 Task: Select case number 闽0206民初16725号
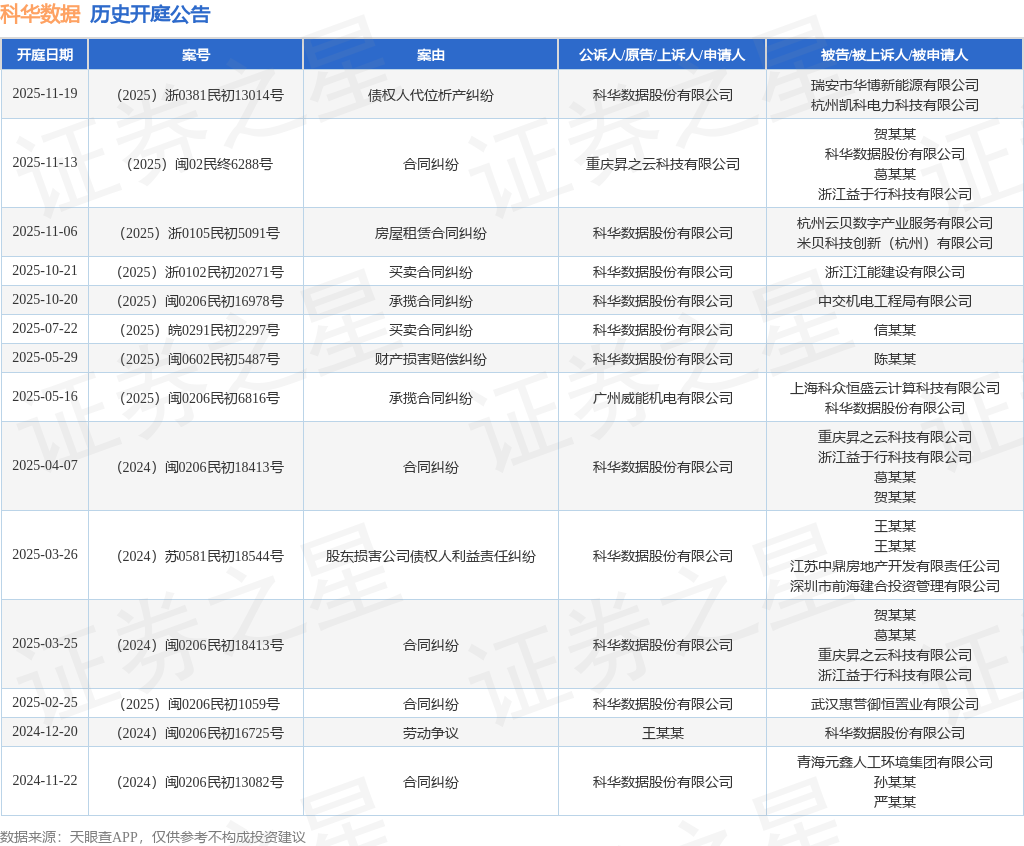(200, 734)
